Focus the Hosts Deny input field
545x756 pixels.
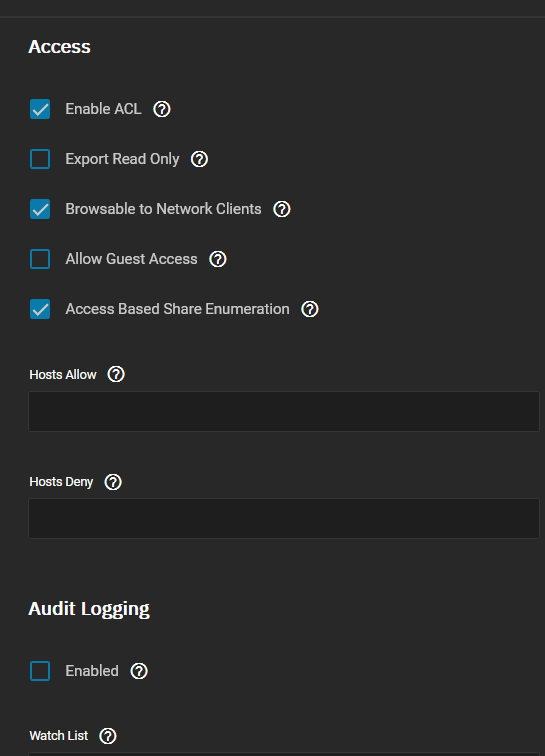point(284,518)
